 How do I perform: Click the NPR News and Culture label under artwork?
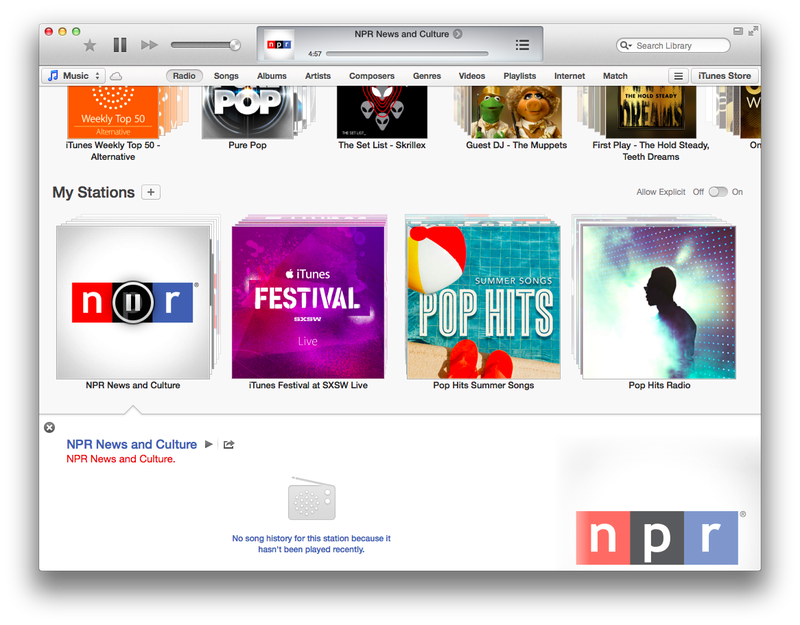133,385
